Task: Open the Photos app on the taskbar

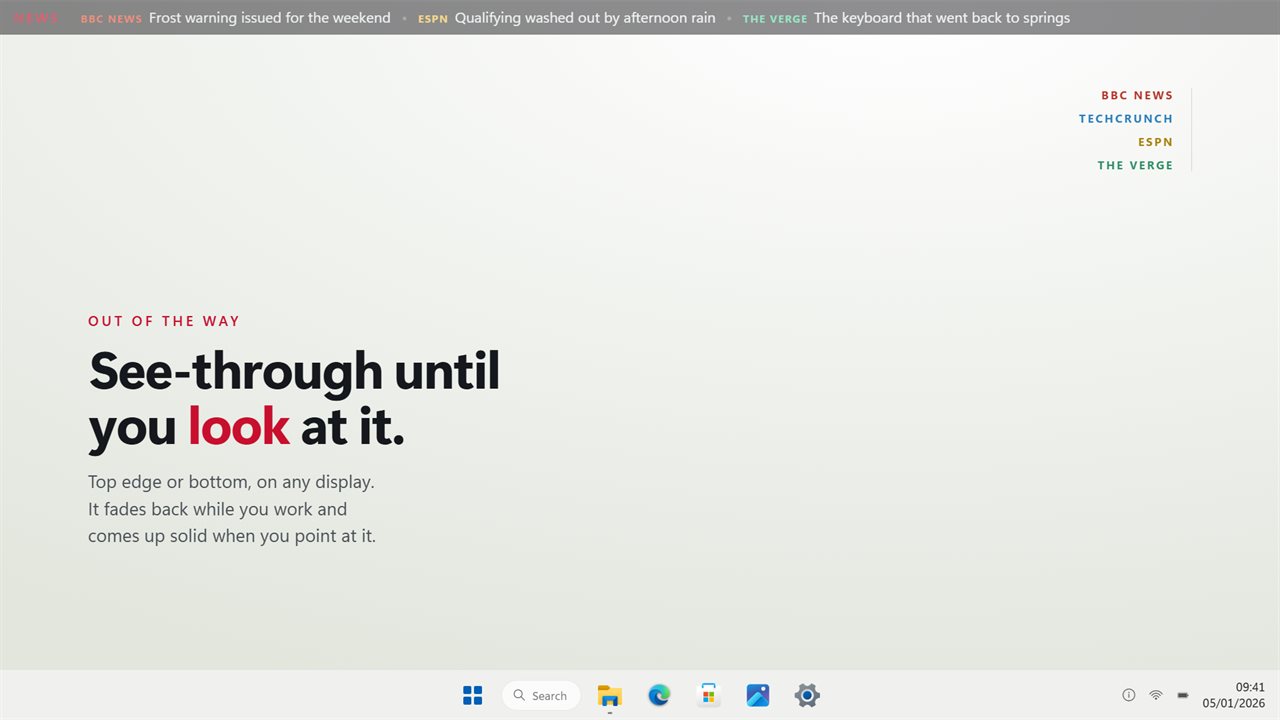Action: click(758, 695)
